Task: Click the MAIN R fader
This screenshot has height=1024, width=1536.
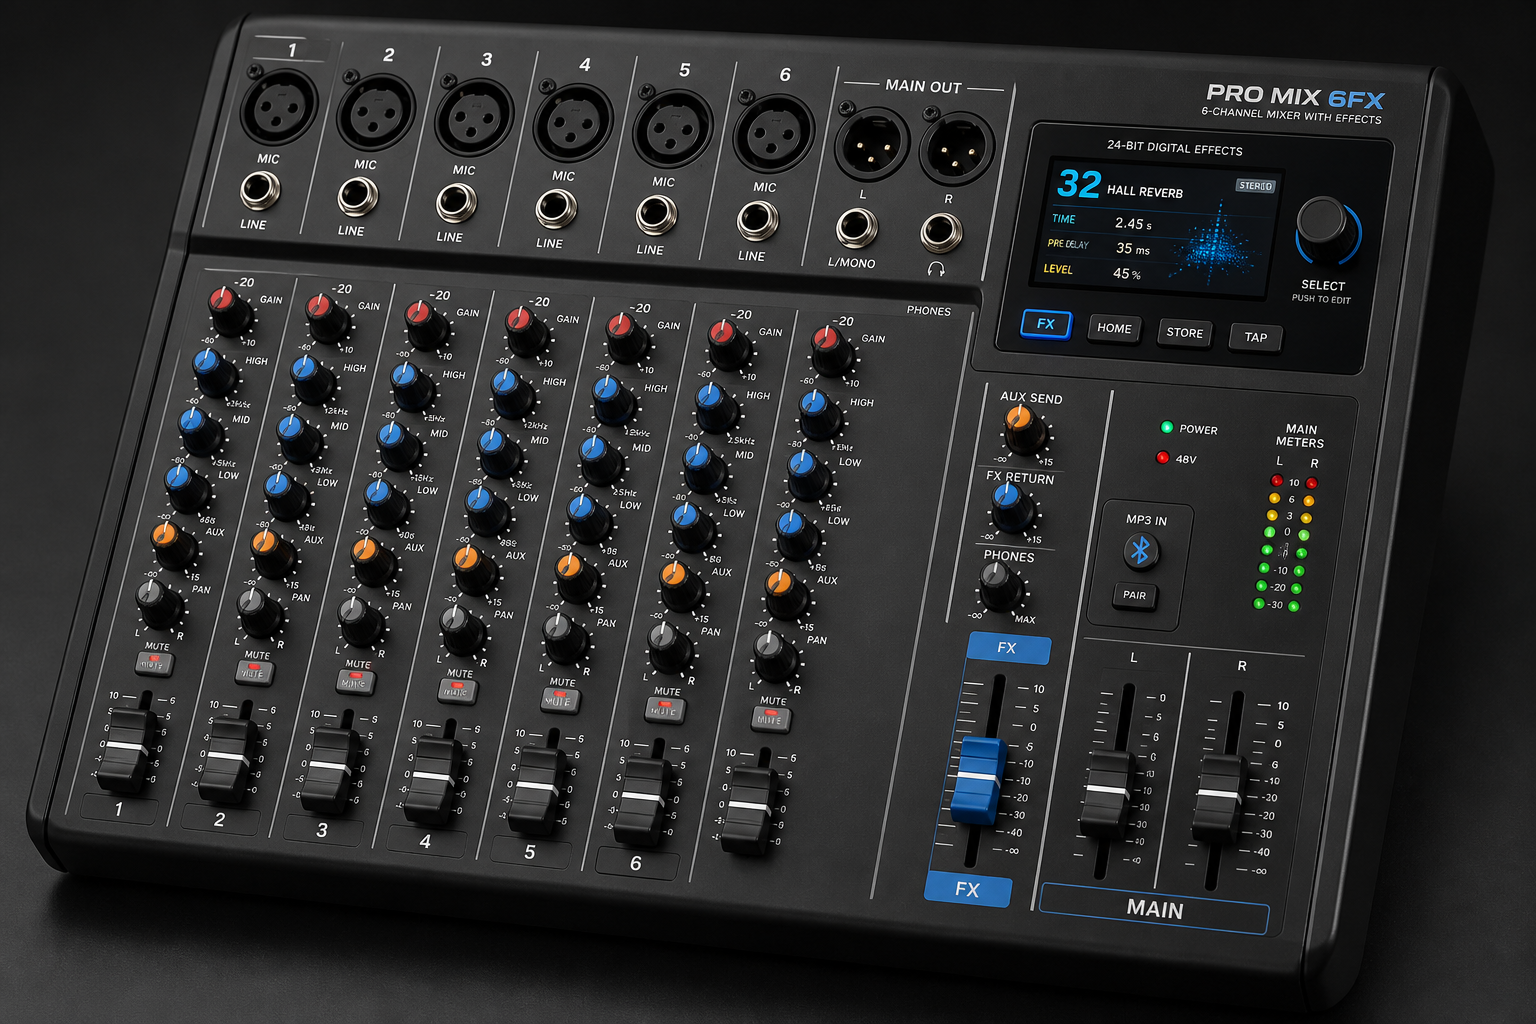Action: 1218,799
